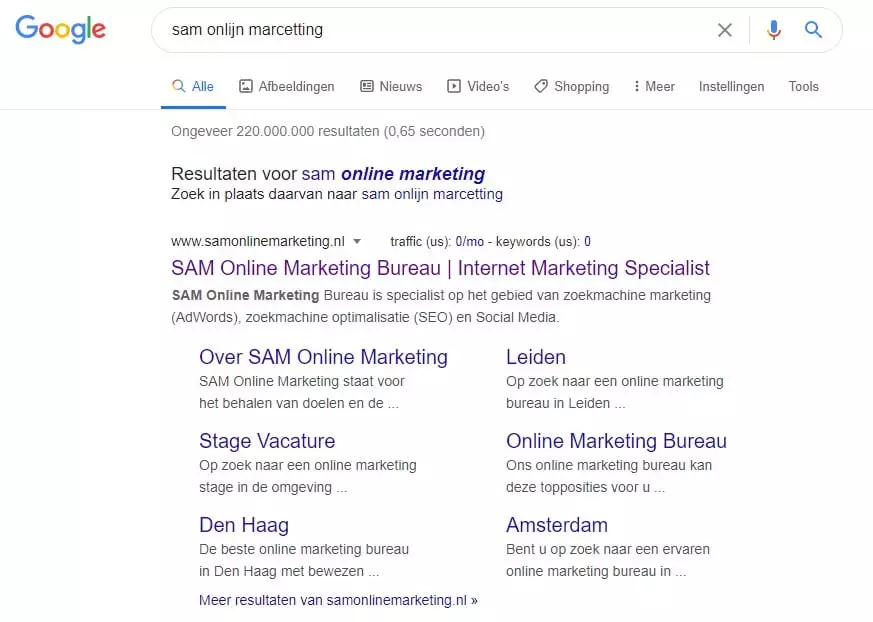
Task: Switch to the Afbeeldingen tab
Action: (287, 86)
